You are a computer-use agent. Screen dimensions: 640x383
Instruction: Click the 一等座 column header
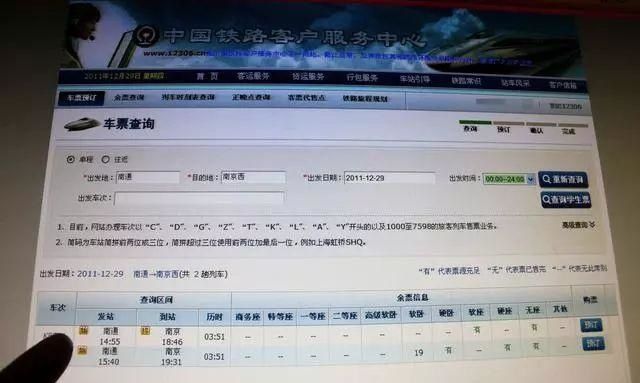313,316
